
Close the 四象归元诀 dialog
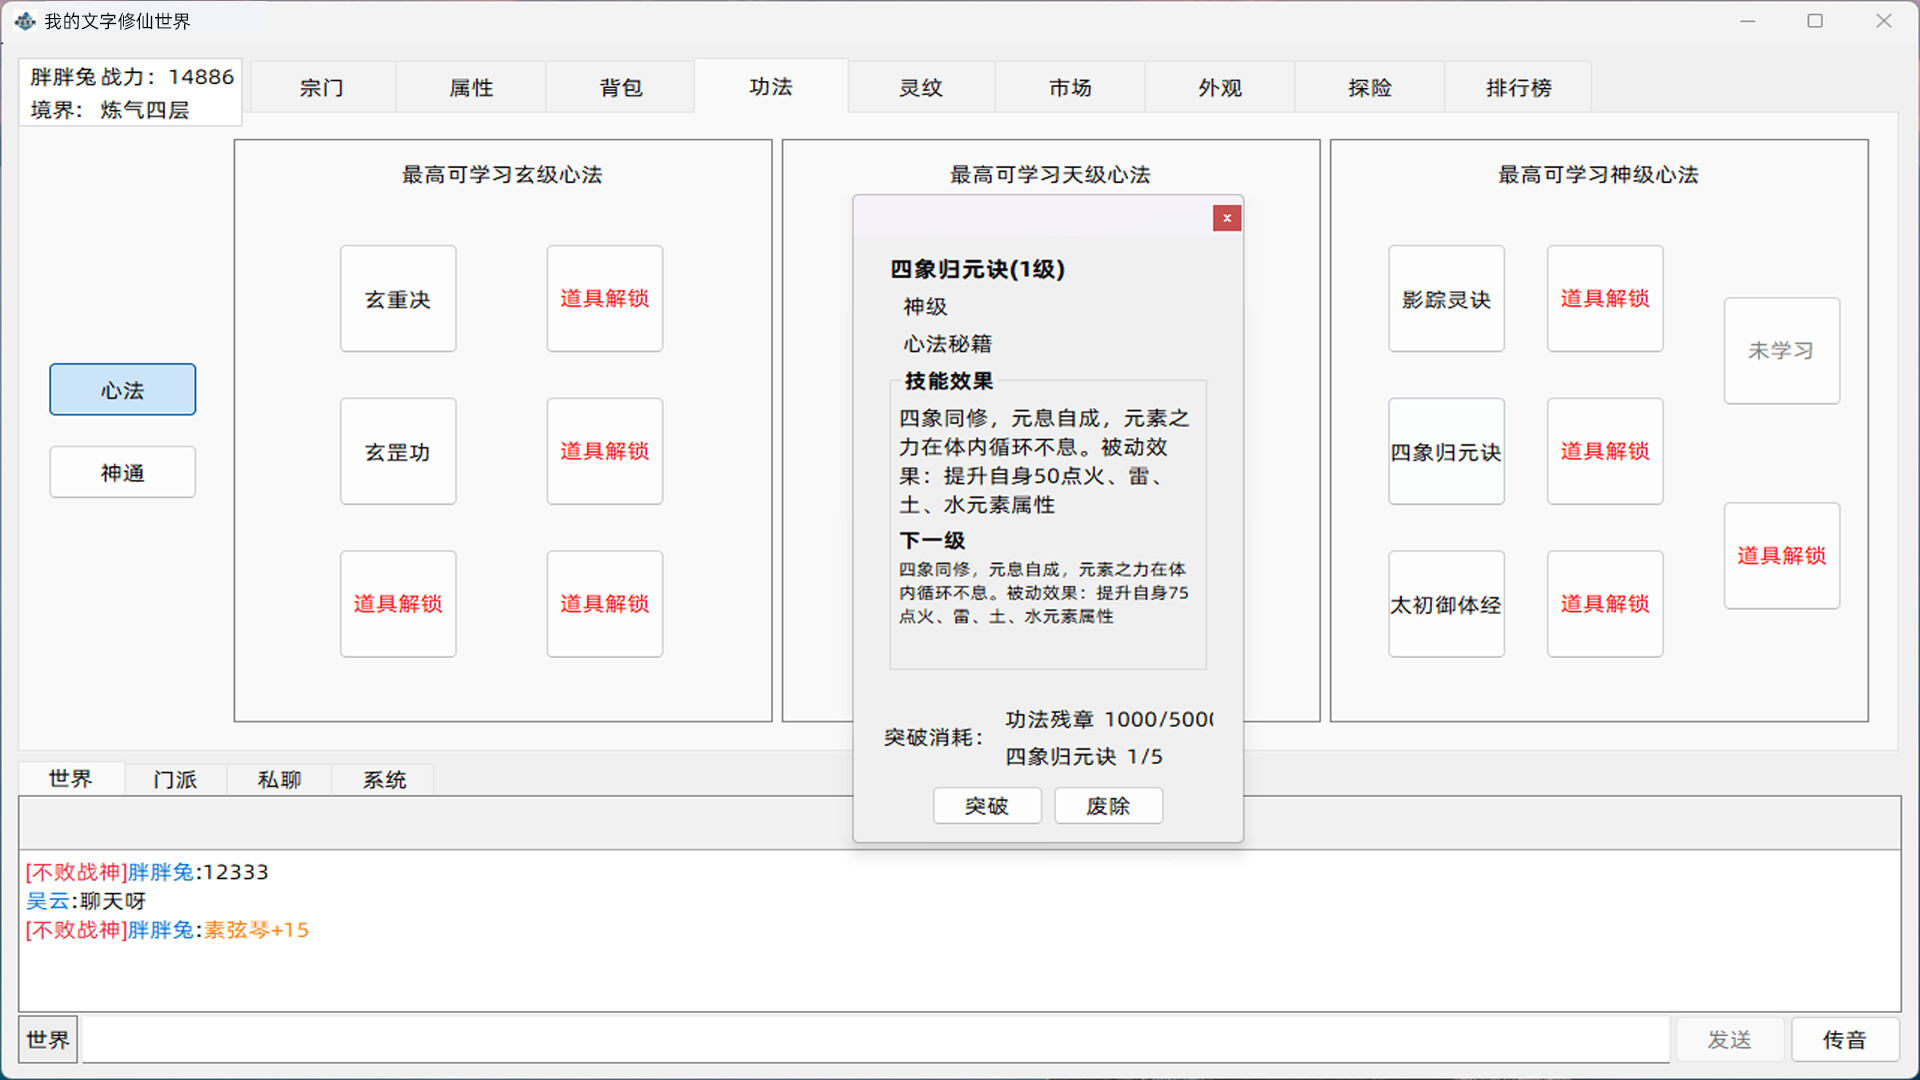(x=1226, y=217)
